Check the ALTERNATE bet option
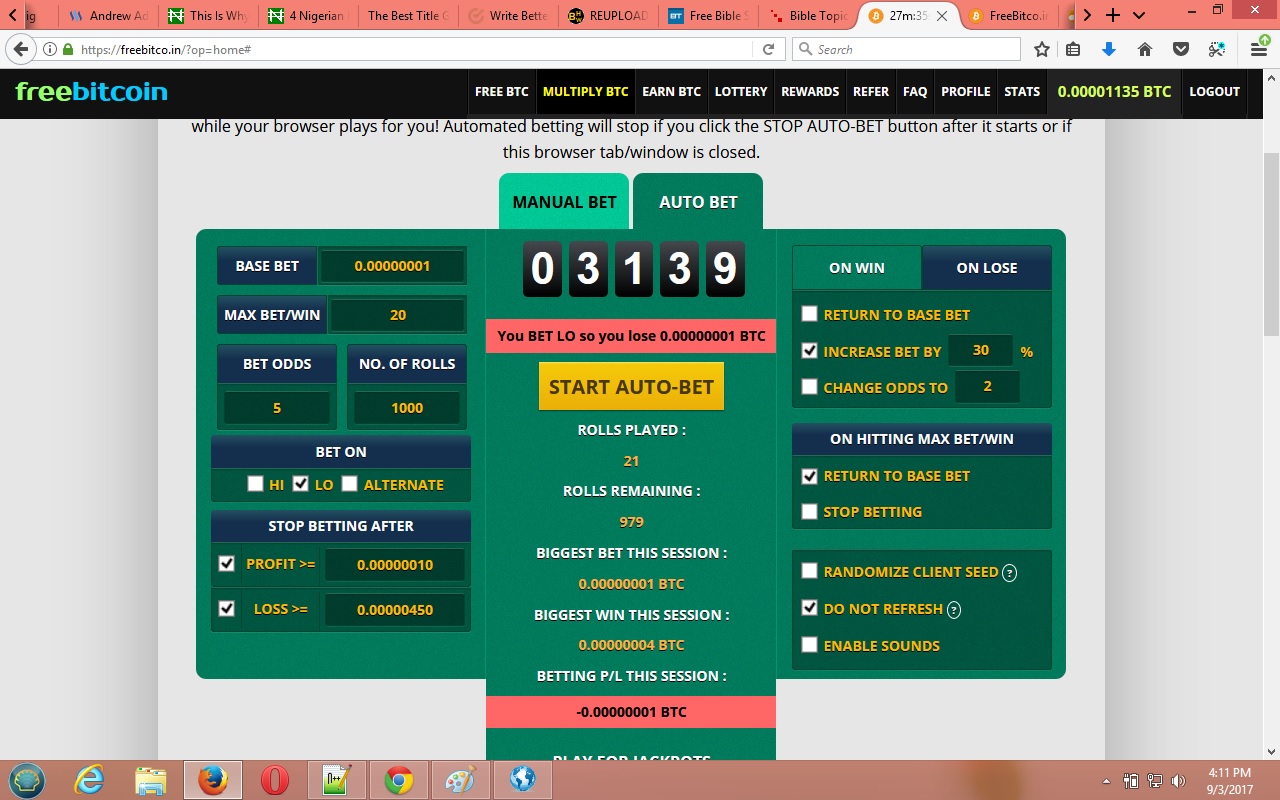This screenshot has width=1280, height=800. (349, 484)
